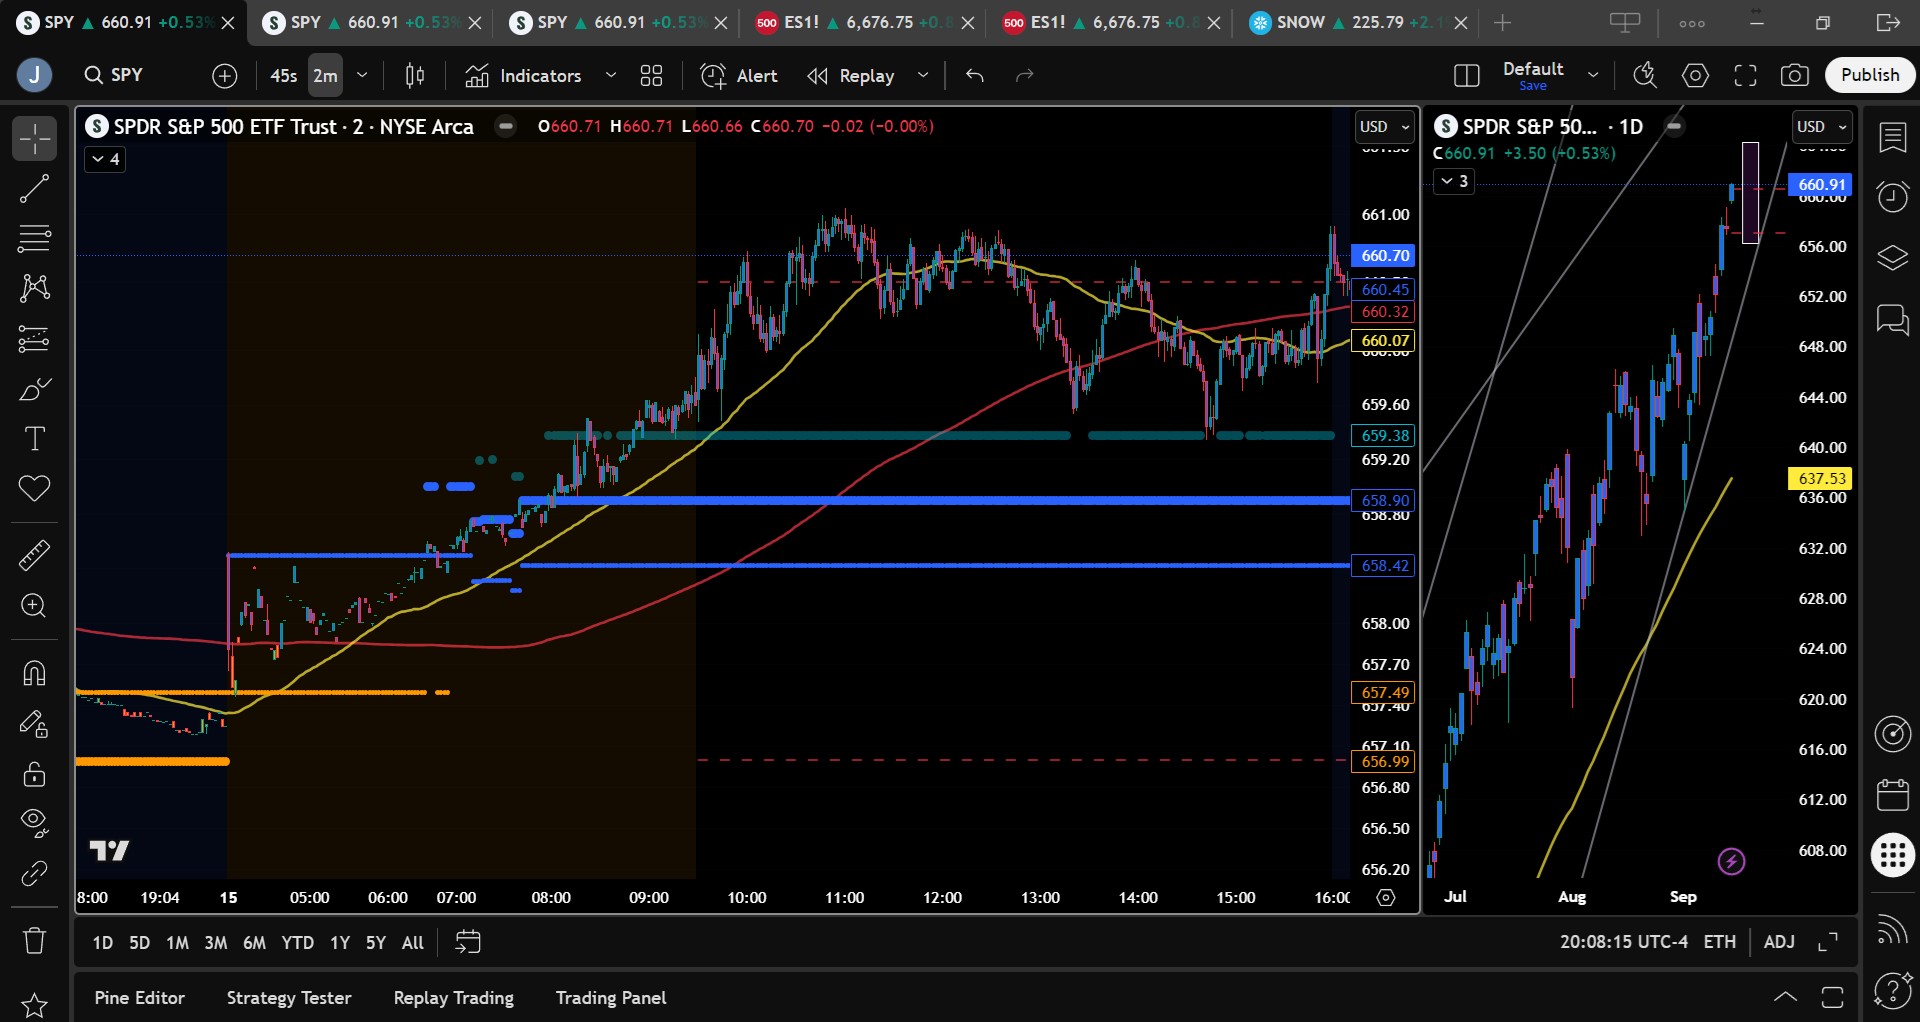Select the trend line drawing tool
Screen dimensions: 1920x1022
(x=34, y=189)
